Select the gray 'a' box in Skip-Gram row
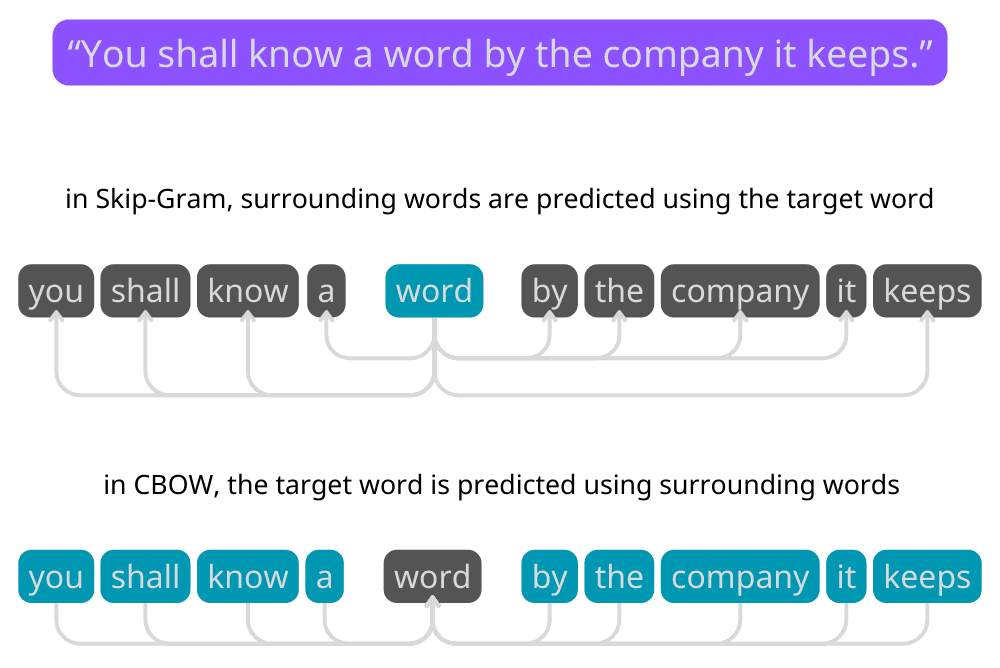The height and width of the screenshot is (668, 1000). pos(326,291)
